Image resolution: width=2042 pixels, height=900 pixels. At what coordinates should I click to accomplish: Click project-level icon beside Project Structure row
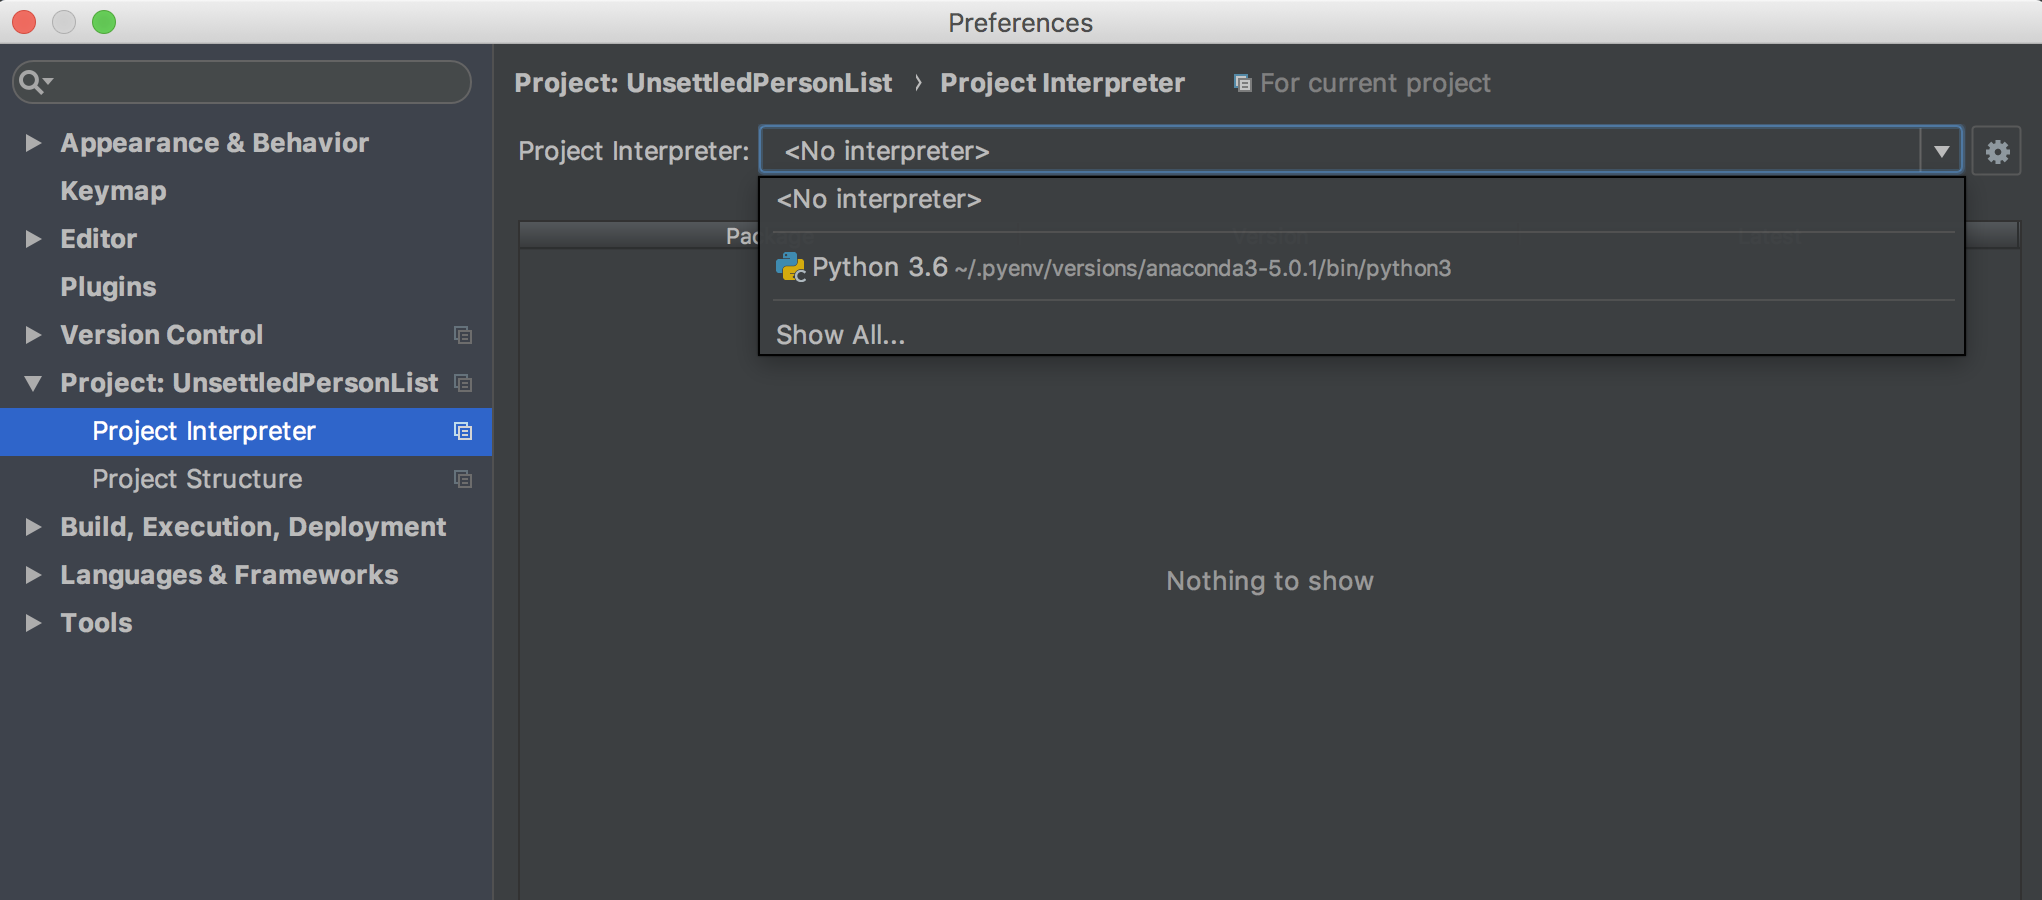[x=463, y=479]
